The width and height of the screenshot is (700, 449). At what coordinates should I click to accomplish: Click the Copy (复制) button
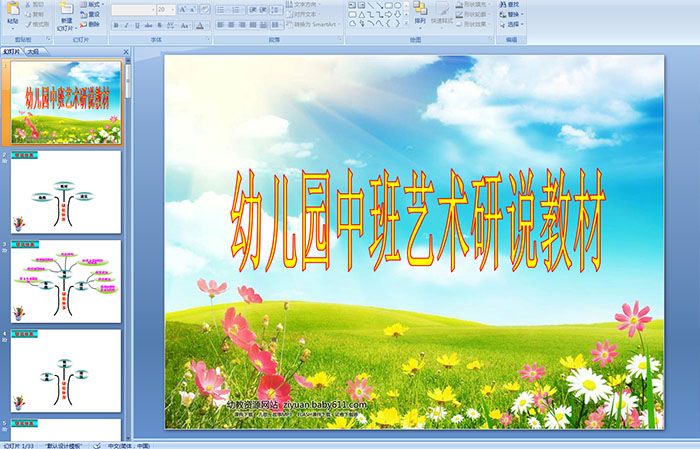(x=34, y=14)
